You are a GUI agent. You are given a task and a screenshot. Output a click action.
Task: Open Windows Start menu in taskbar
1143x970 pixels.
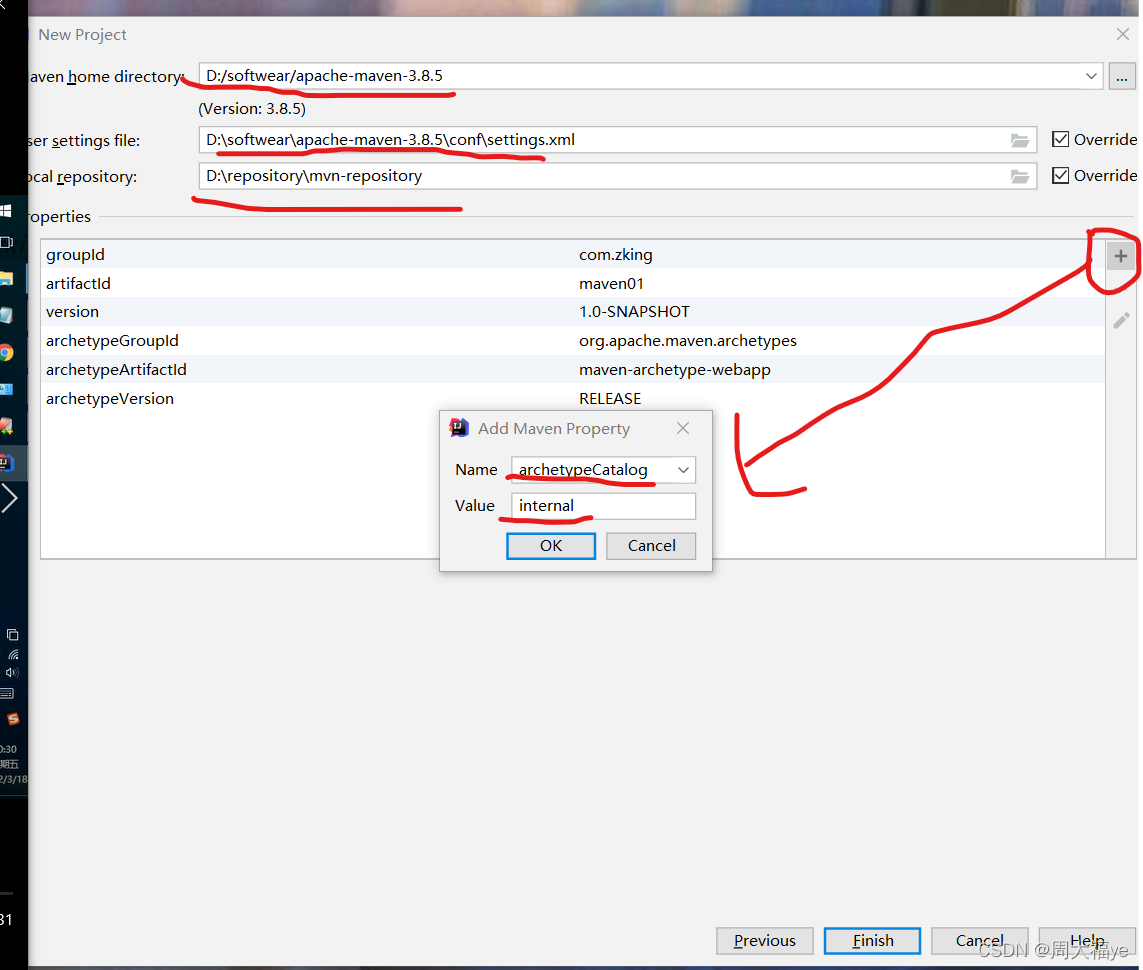[x=6, y=211]
